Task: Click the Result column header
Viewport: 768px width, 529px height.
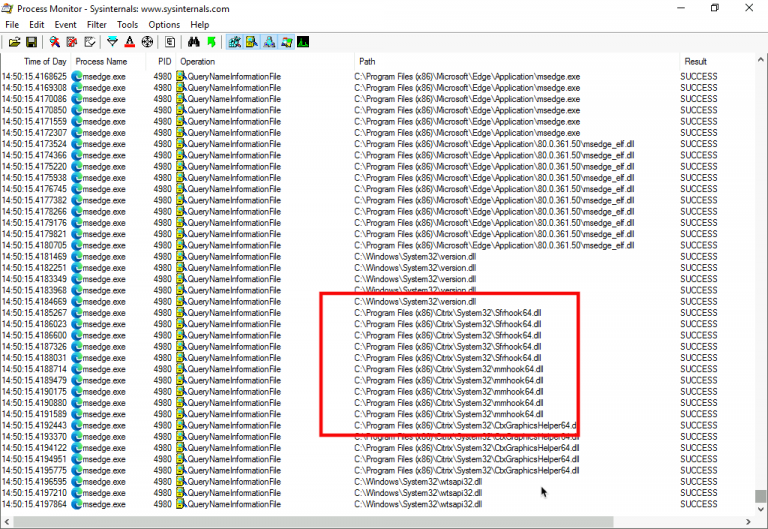Action: (695, 62)
